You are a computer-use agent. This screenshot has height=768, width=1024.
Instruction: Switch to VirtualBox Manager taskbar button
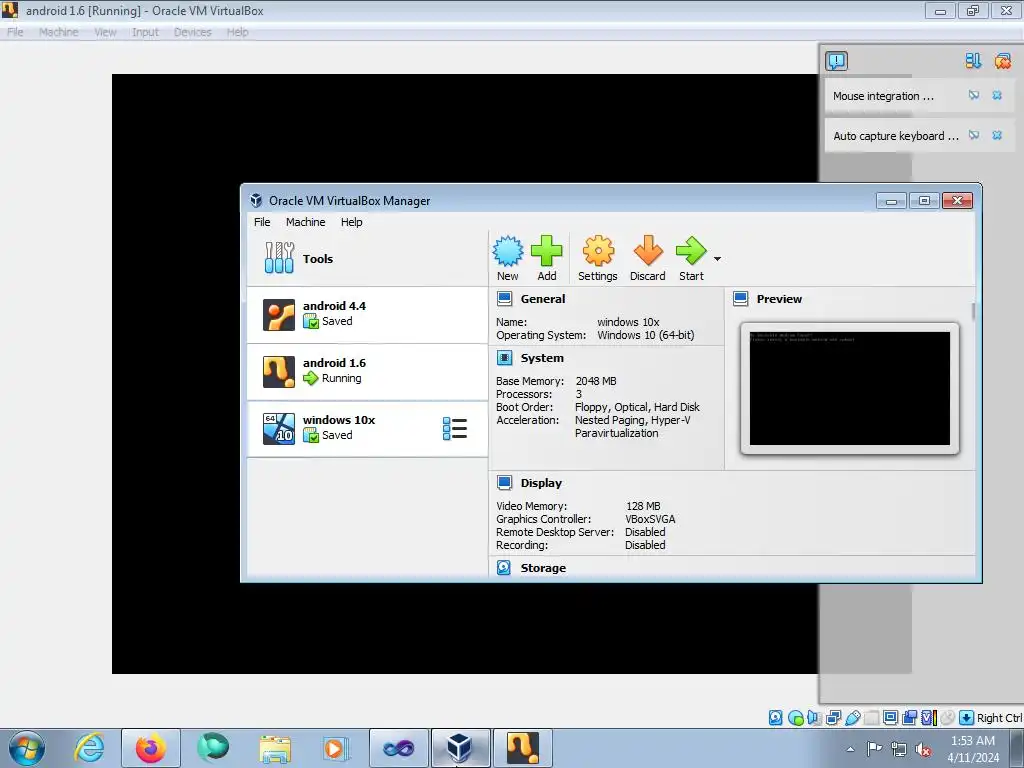(460, 748)
